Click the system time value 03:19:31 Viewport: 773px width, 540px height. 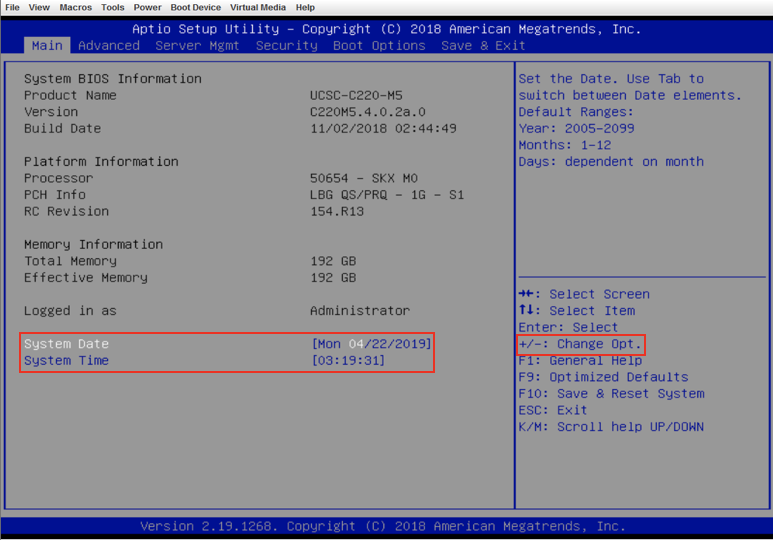(x=348, y=360)
